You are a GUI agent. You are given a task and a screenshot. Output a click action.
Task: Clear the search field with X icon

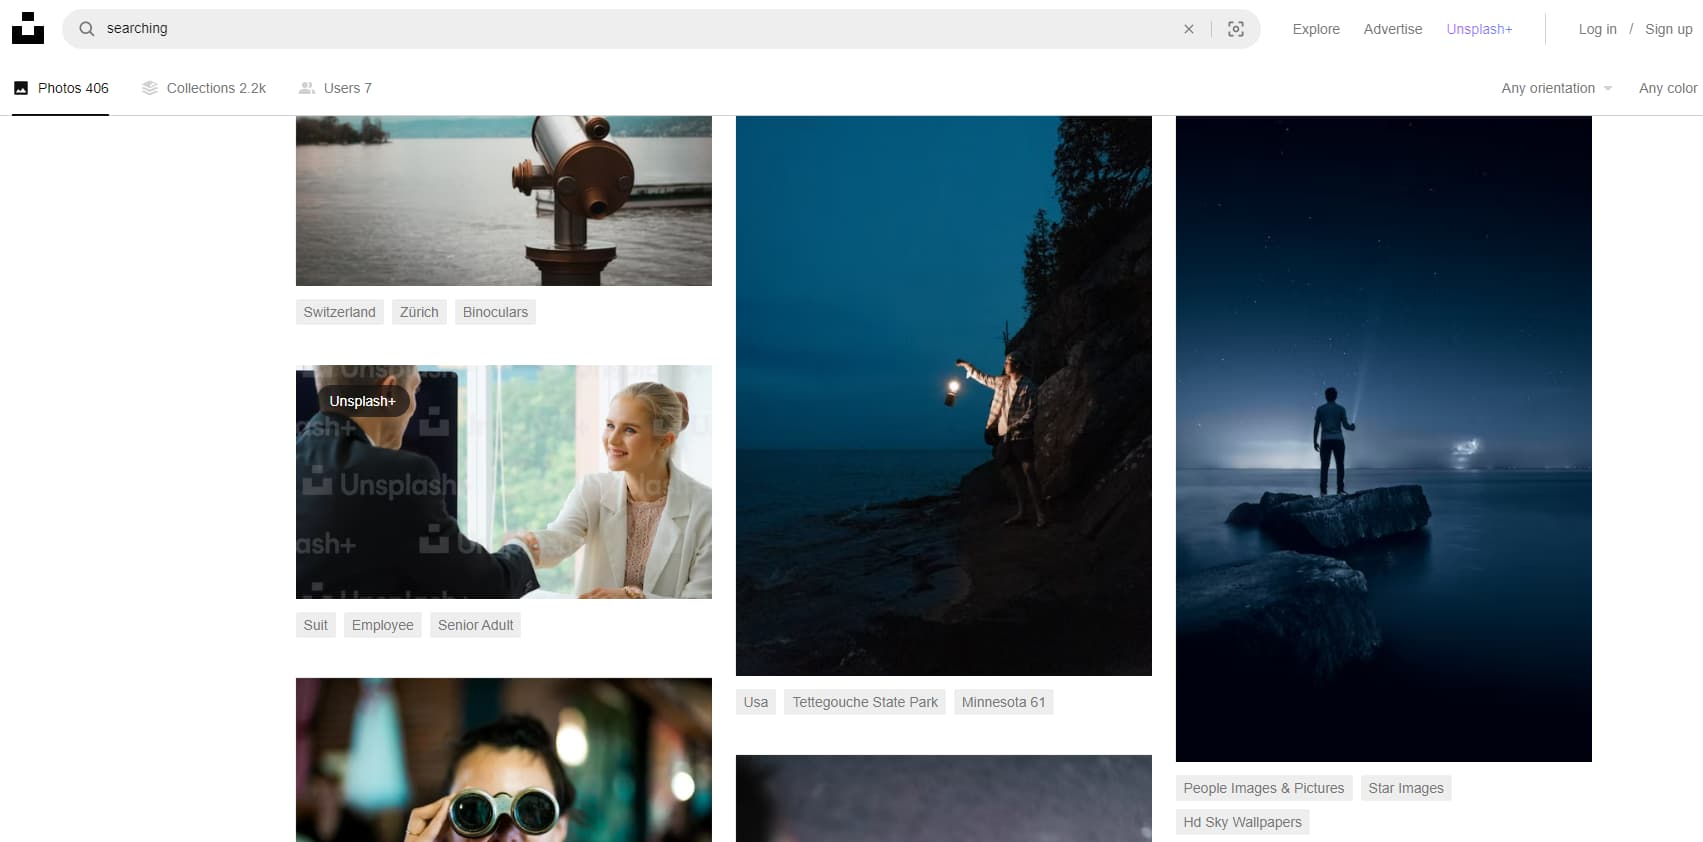[1188, 29]
